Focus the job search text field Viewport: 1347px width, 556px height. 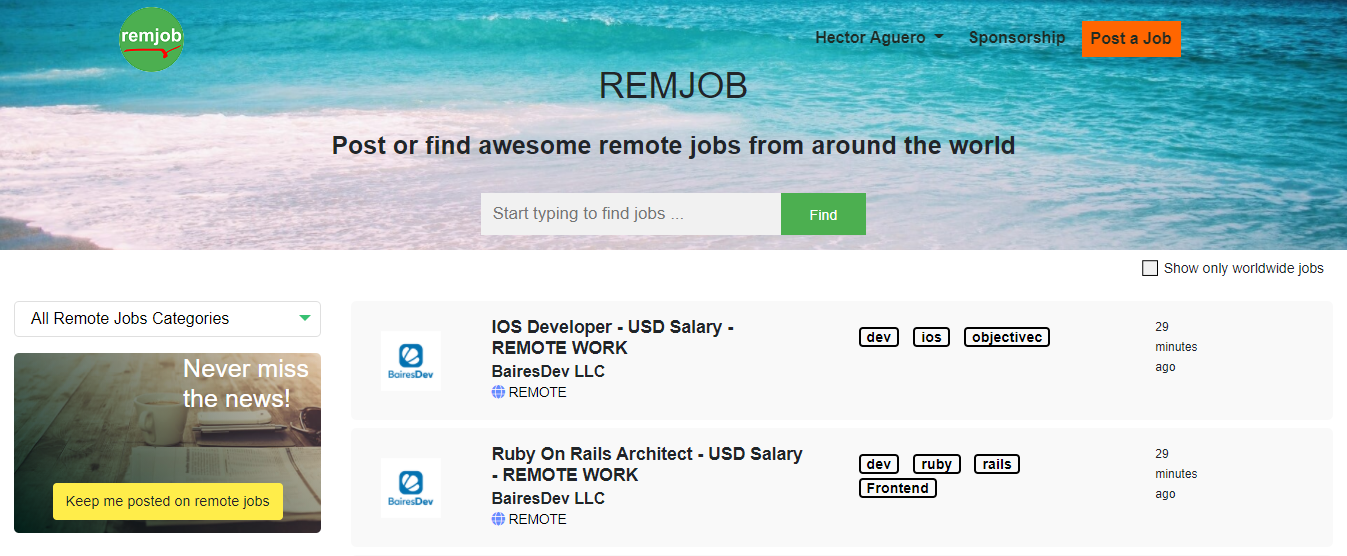click(x=630, y=214)
